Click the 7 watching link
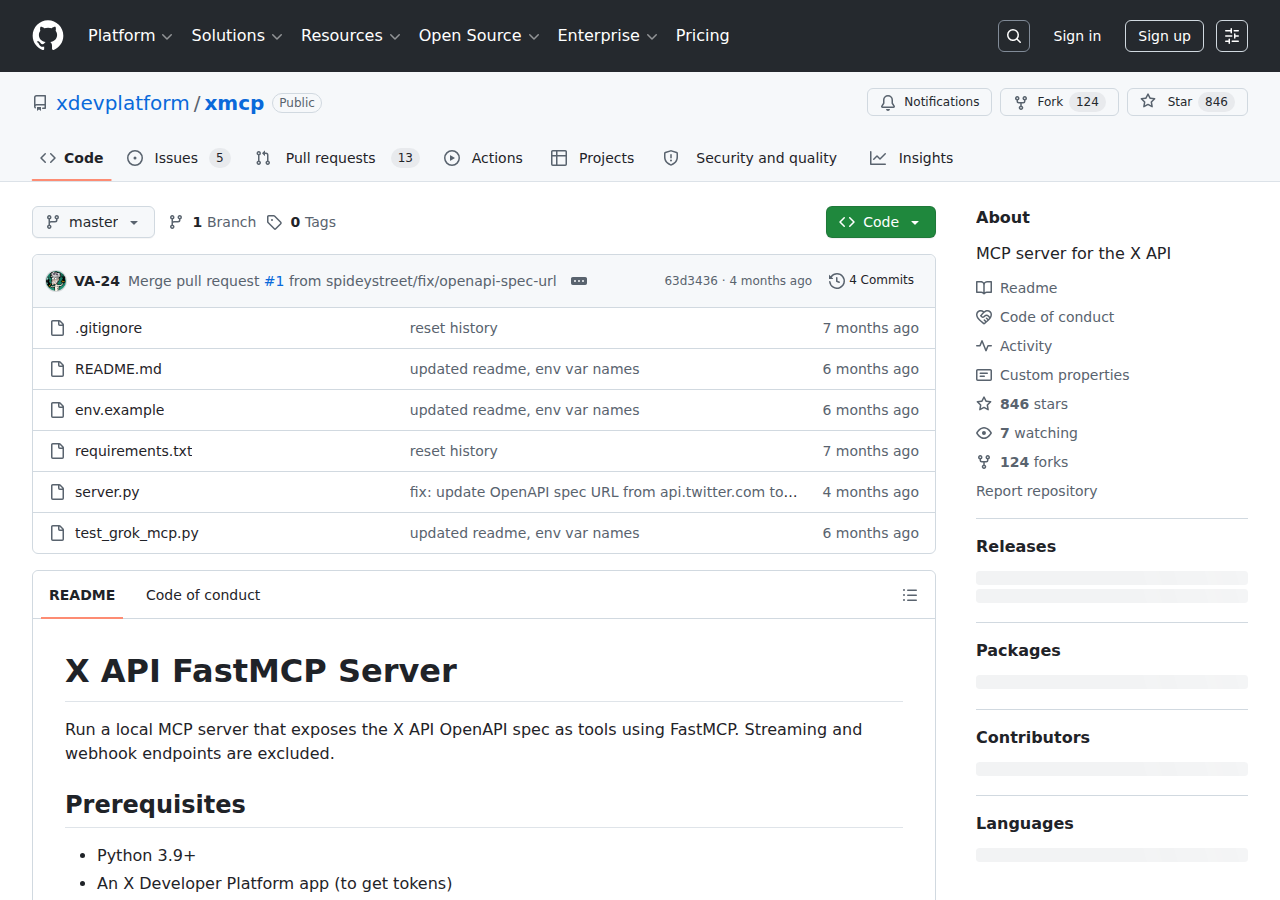The image size is (1280, 900). click(x=1027, y=433)
